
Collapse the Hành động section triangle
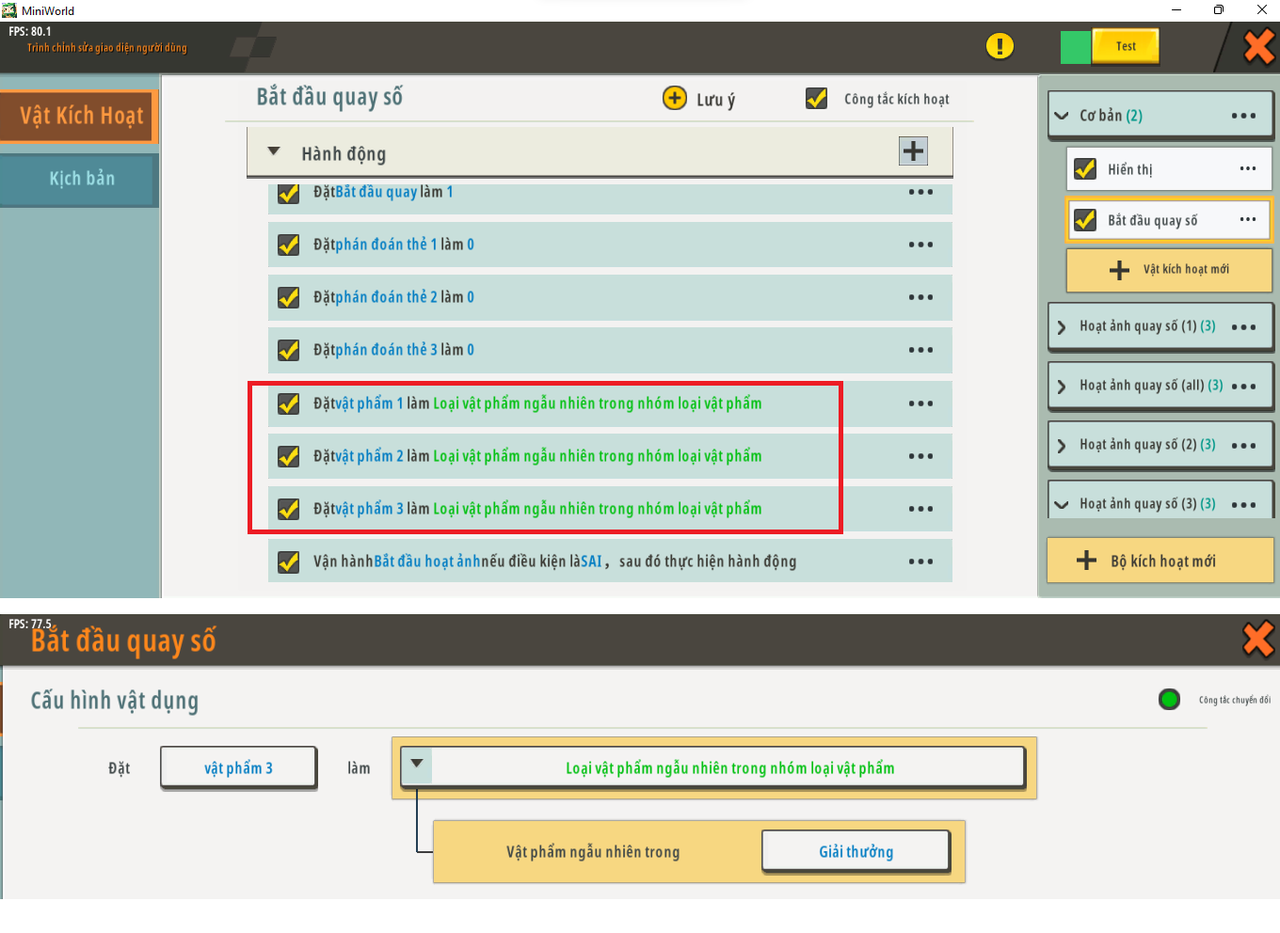click(x=273, y=153)
